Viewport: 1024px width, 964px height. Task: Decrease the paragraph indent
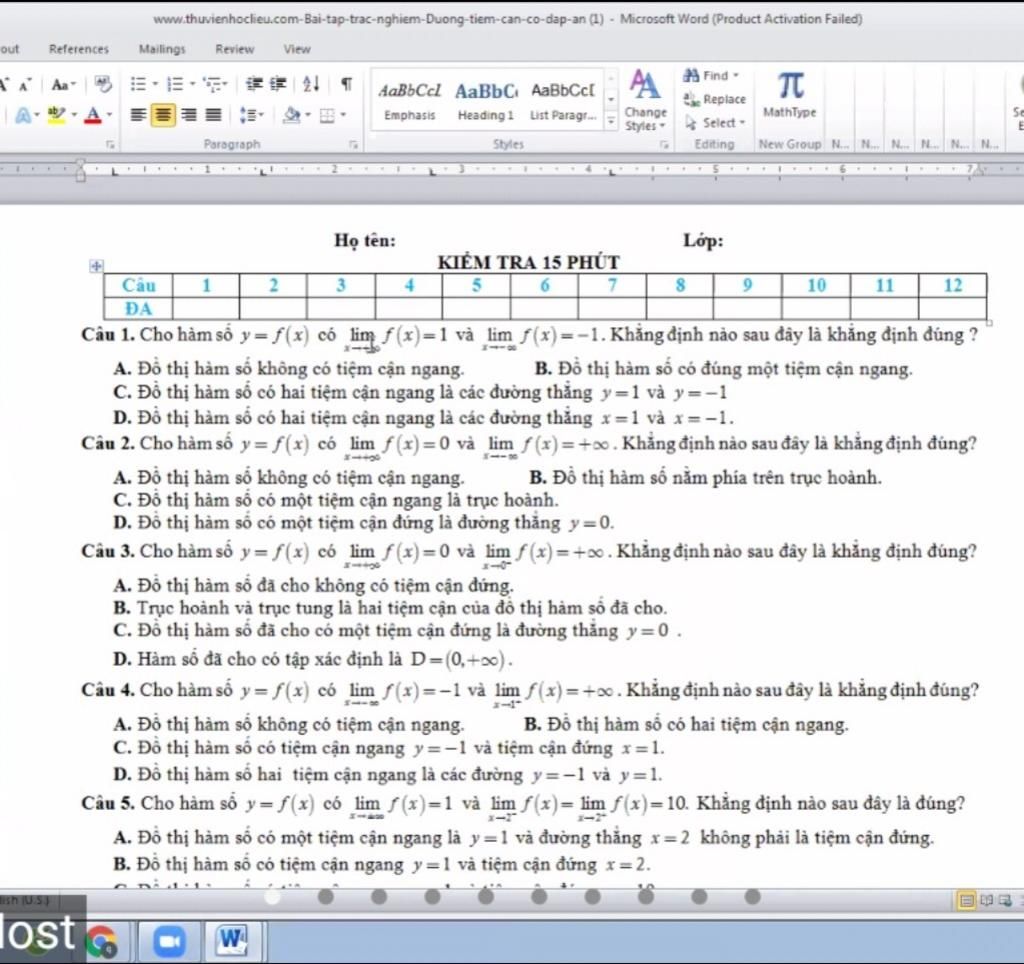click(x=254, y=84)
